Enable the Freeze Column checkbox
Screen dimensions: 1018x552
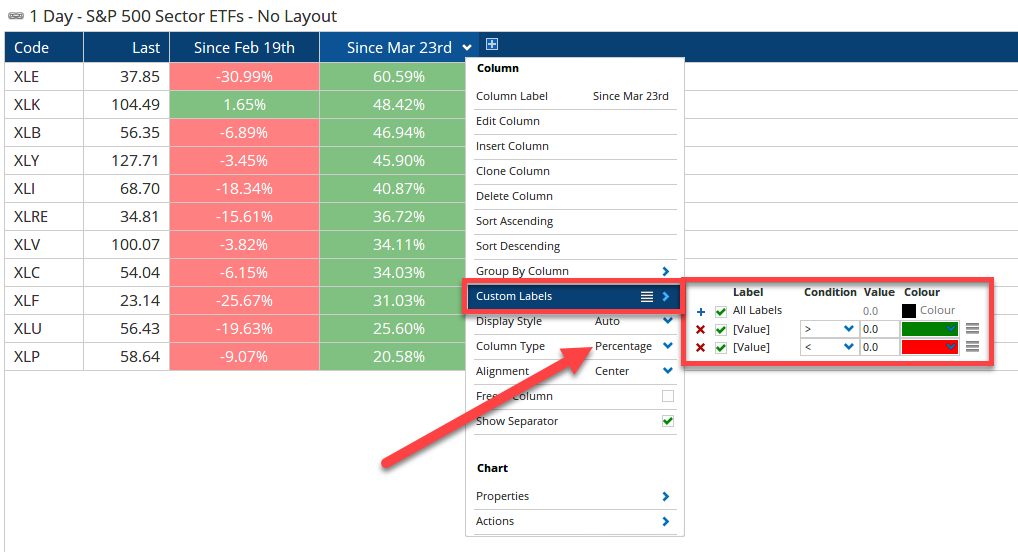point(667,396)
